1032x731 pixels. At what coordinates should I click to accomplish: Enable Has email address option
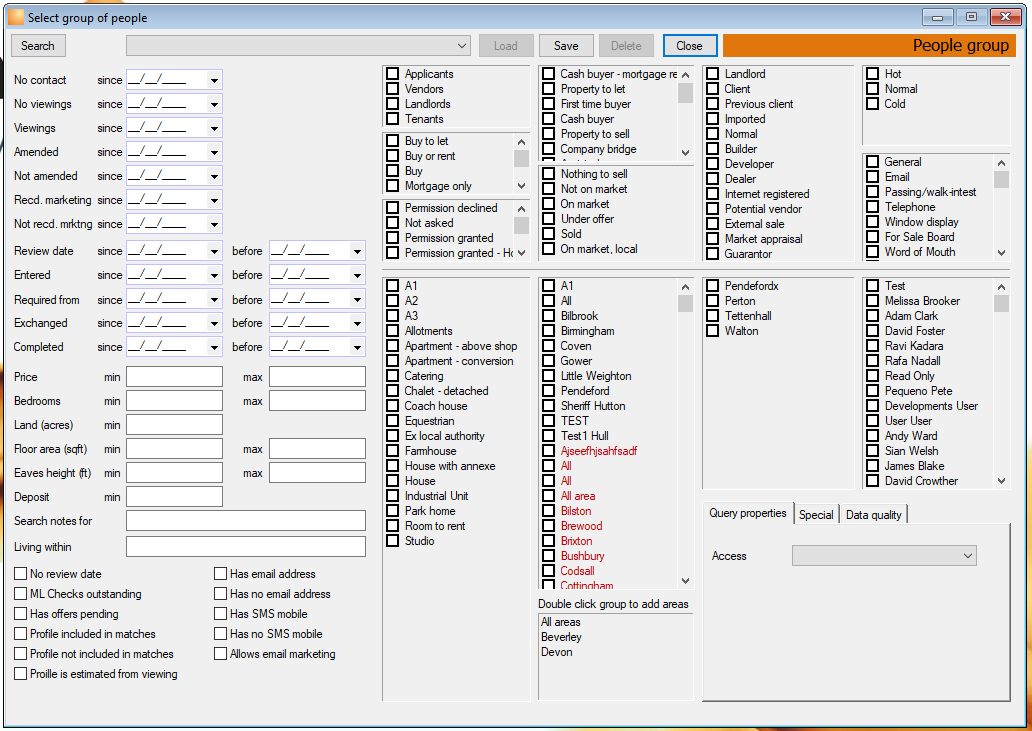click(220, 574)
